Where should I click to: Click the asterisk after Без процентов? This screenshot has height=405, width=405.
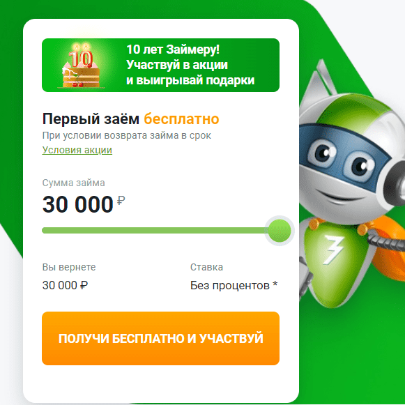275,284
